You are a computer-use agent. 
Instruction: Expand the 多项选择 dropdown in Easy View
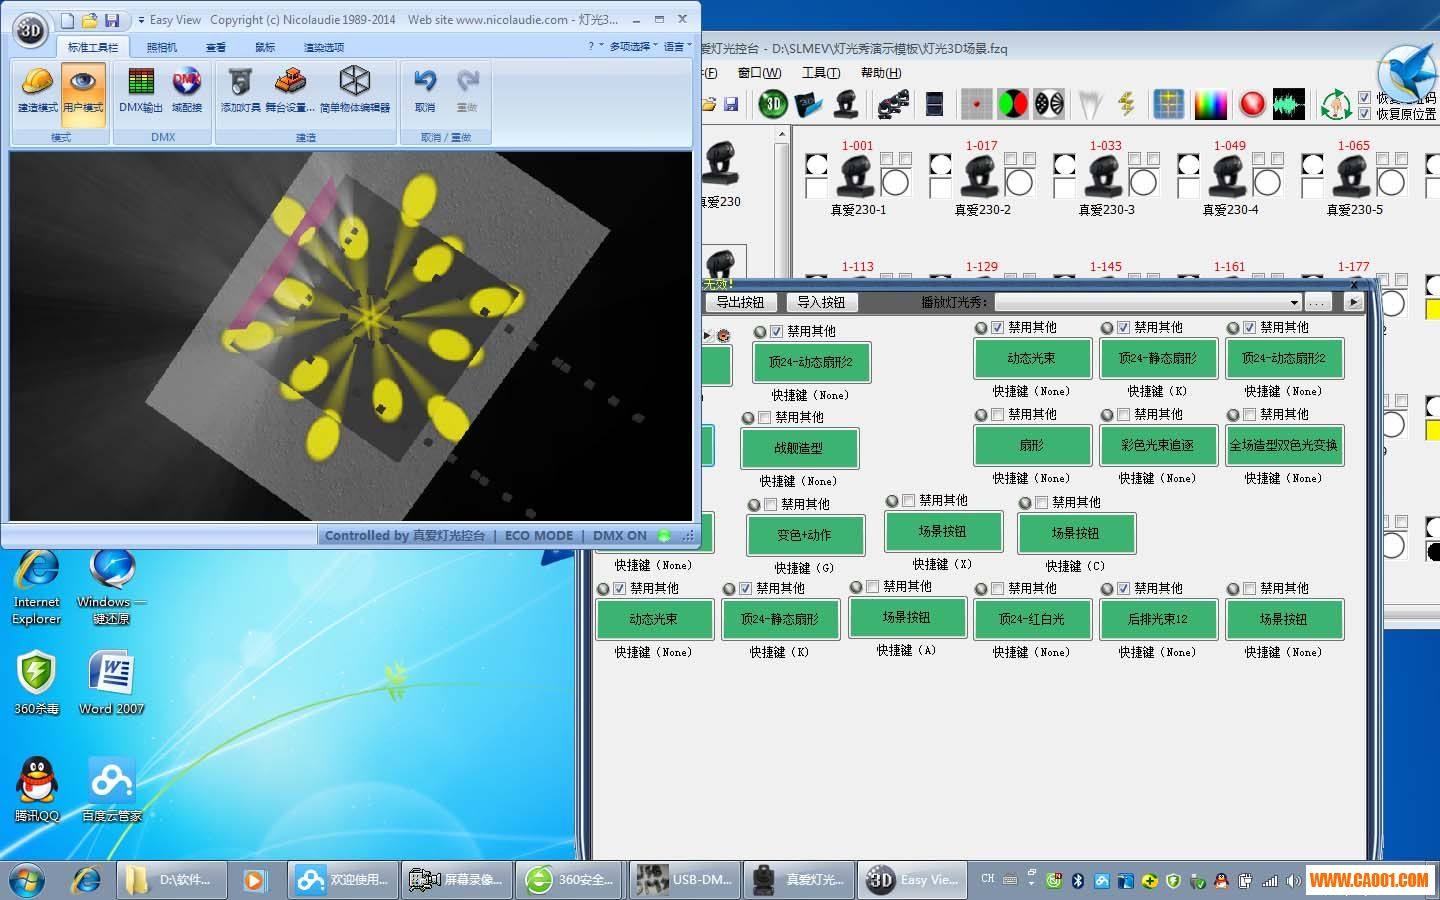coord(633,46)
